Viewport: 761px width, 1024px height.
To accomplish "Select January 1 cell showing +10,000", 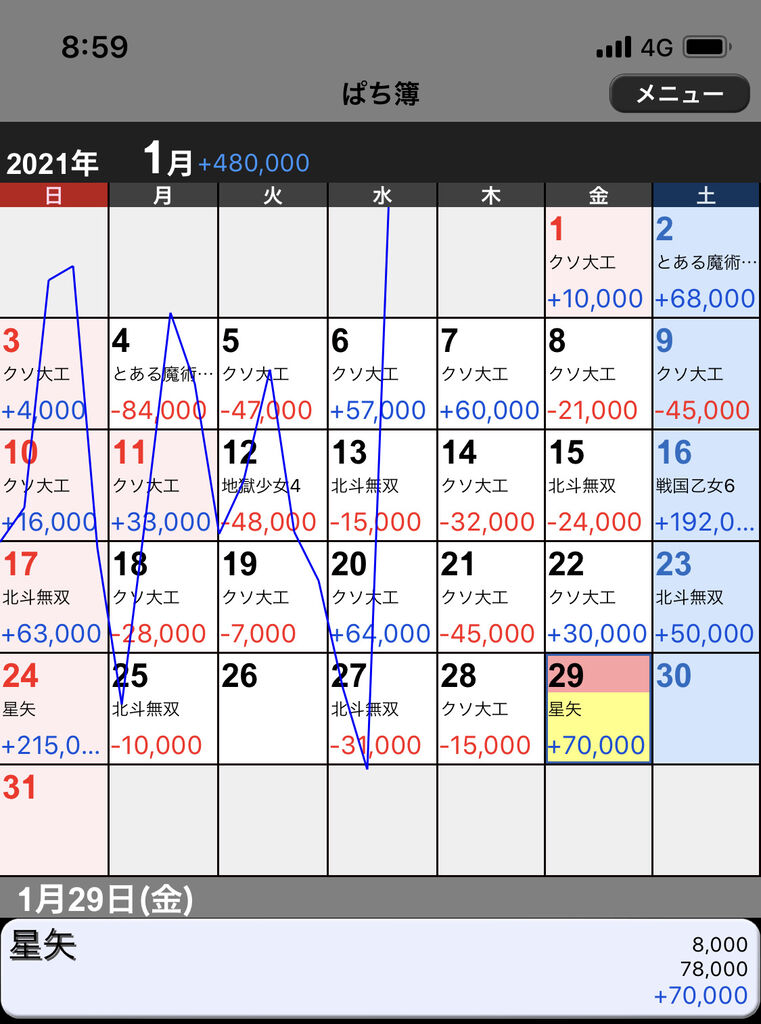I will pos(598,262).
